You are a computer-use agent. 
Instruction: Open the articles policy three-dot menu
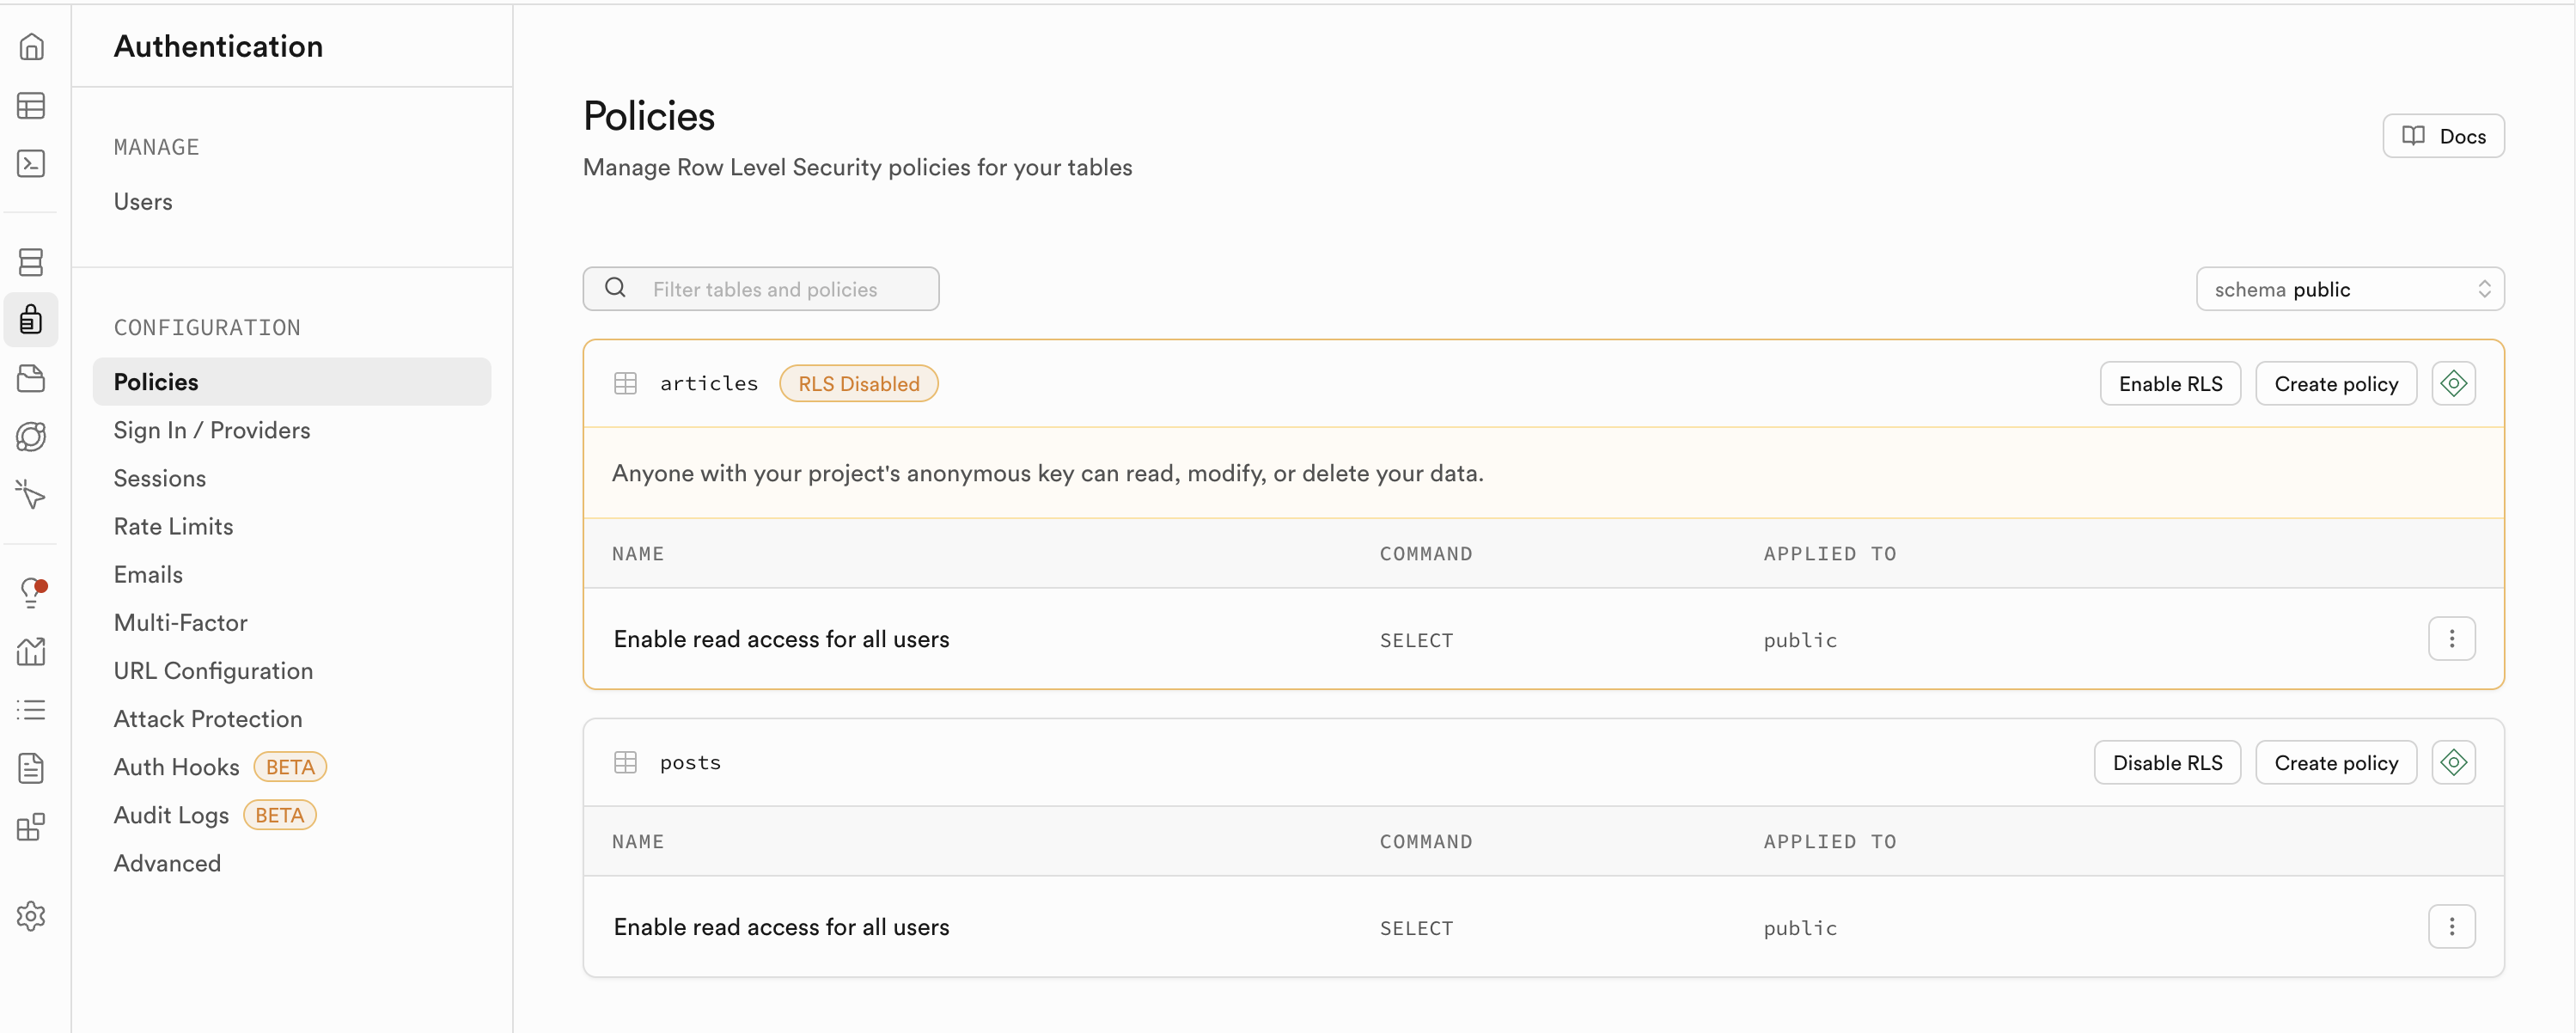(x=2451, y=639)
